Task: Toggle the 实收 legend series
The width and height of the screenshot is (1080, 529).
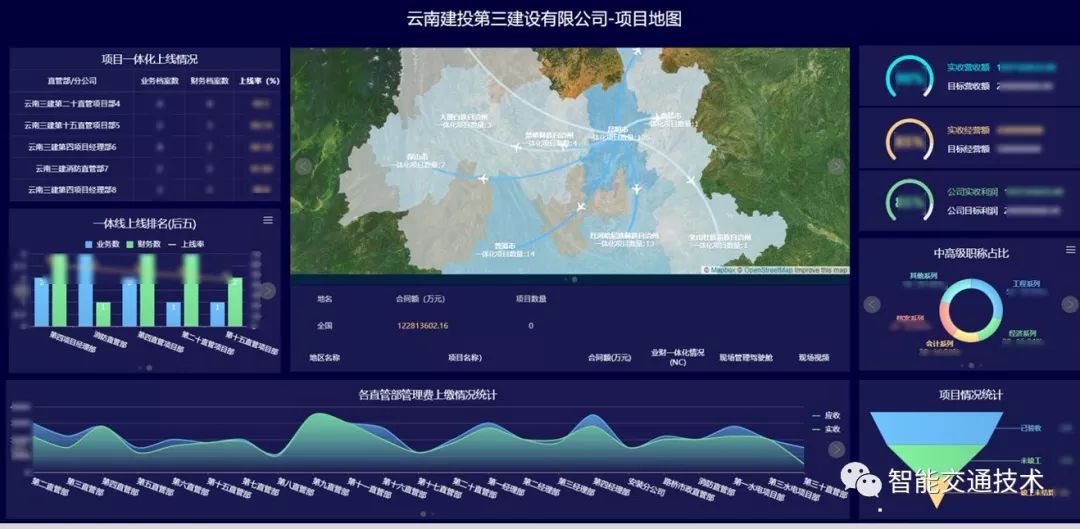Action: click(826, 429)
